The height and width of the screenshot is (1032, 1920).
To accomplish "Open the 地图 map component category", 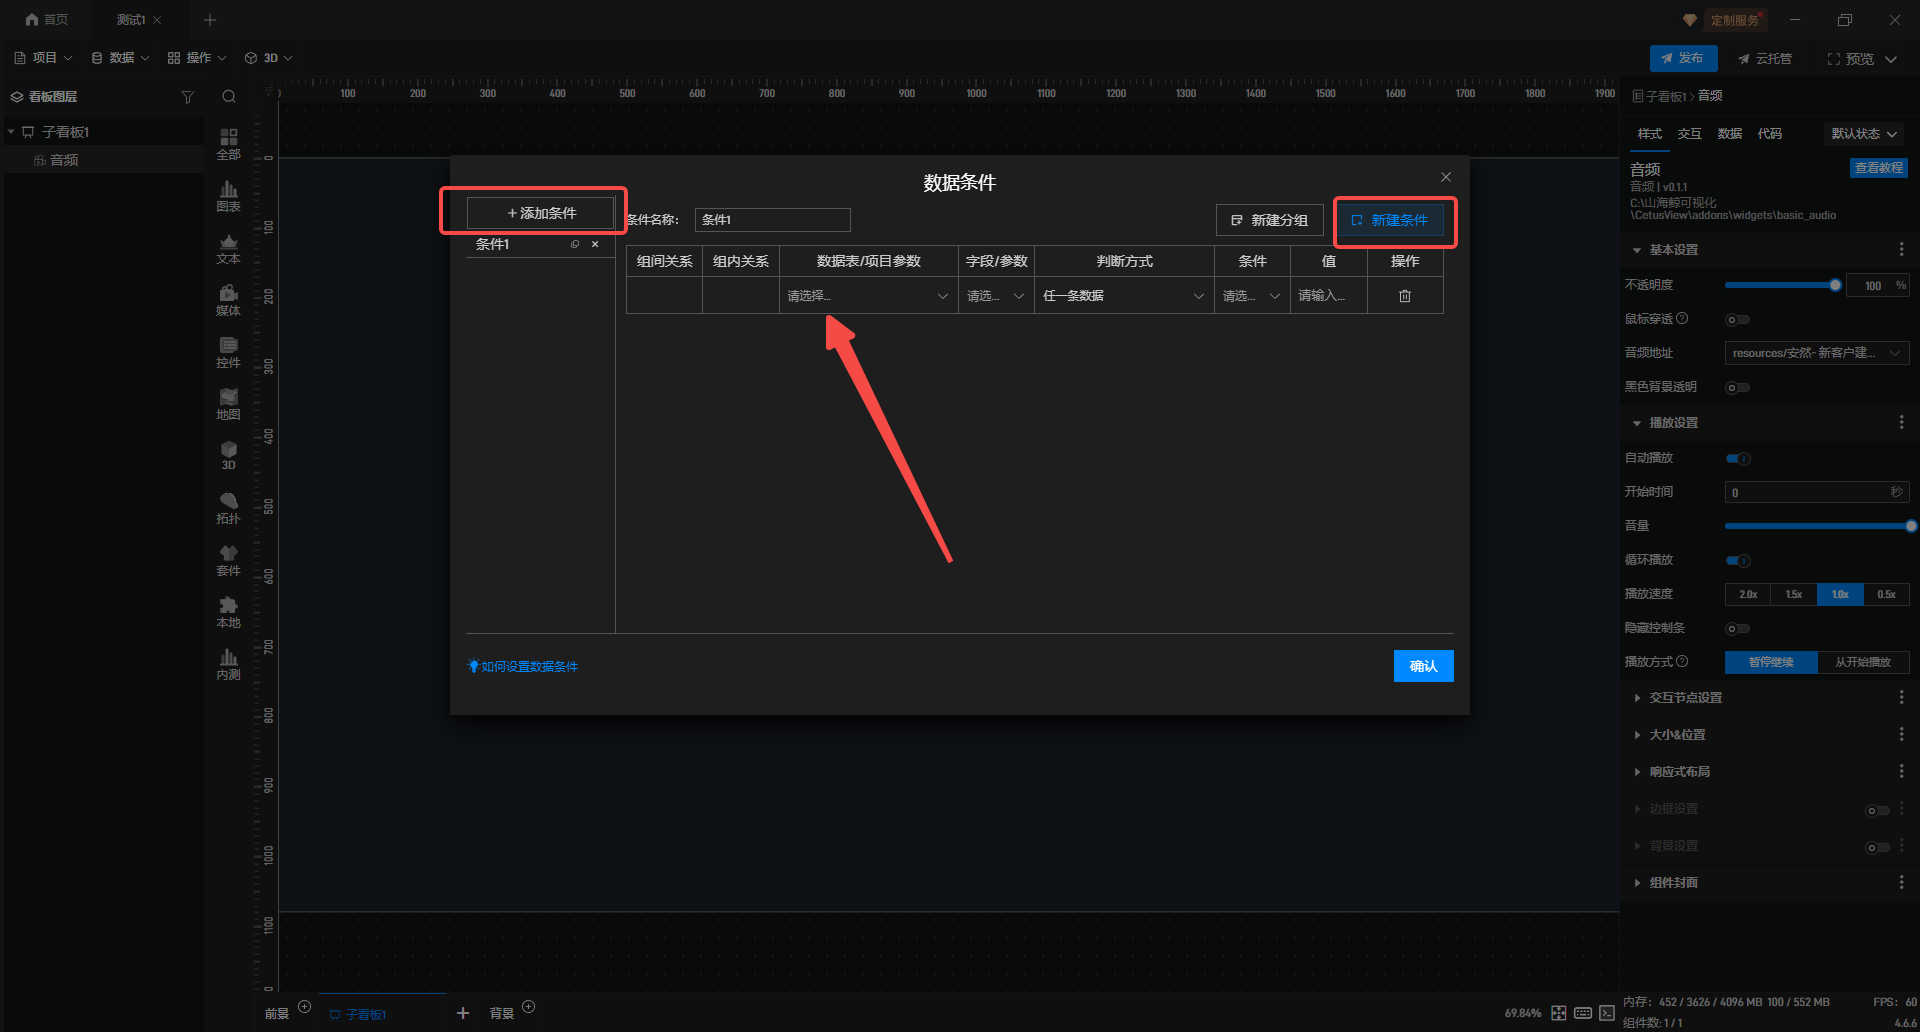I will point(228,404).
